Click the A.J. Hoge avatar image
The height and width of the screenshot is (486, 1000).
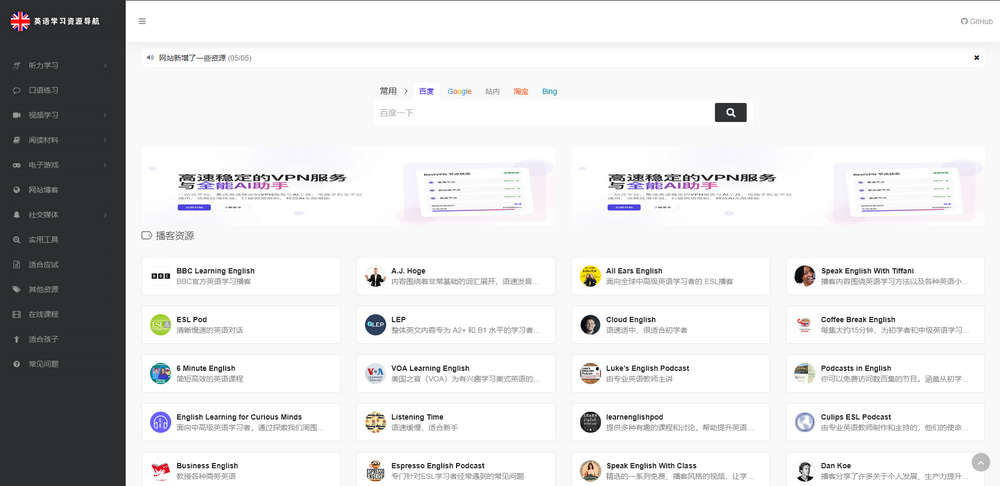376,276
